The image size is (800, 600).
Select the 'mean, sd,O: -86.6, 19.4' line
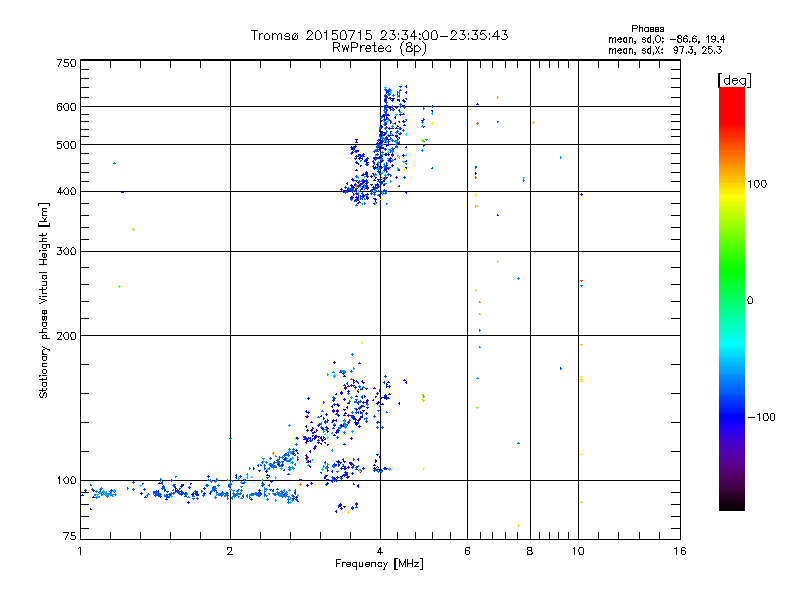[x=666, y=39]
